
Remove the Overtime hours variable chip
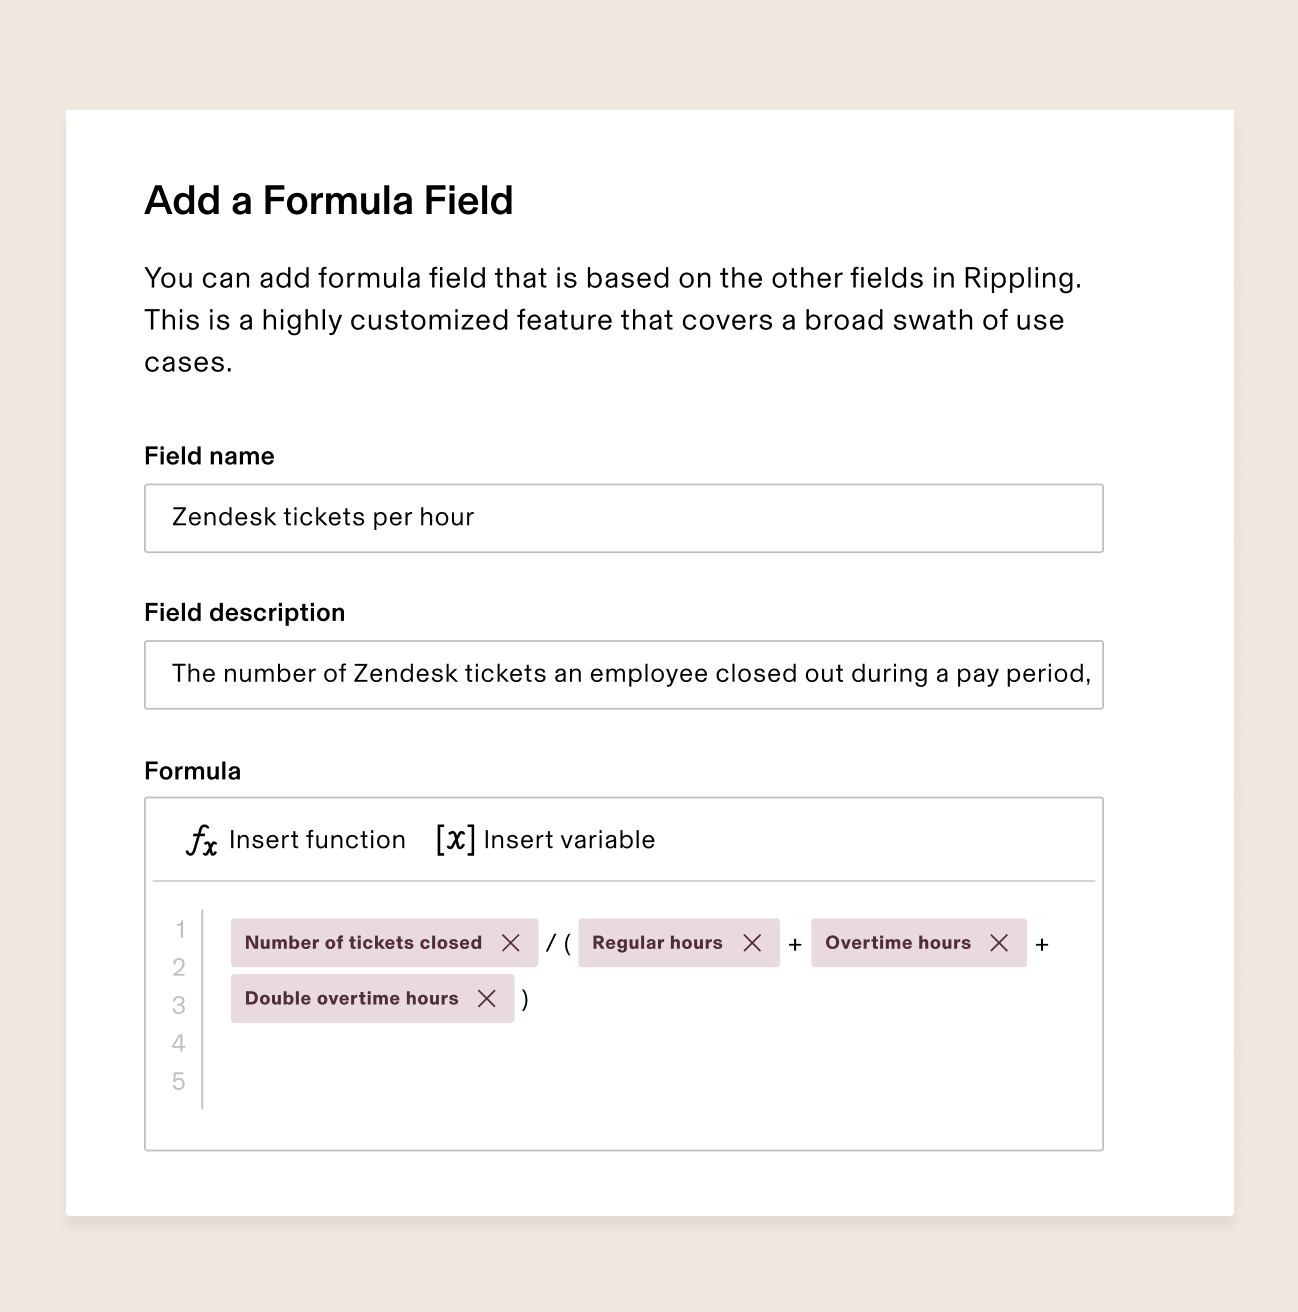pyautogui.click(x=998, y=943)
